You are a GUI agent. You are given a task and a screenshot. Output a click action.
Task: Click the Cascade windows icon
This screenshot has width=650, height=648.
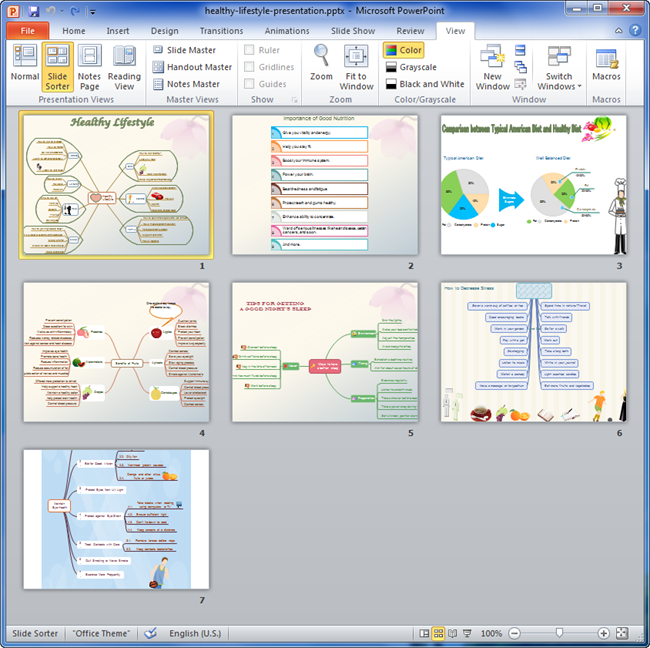520,67
